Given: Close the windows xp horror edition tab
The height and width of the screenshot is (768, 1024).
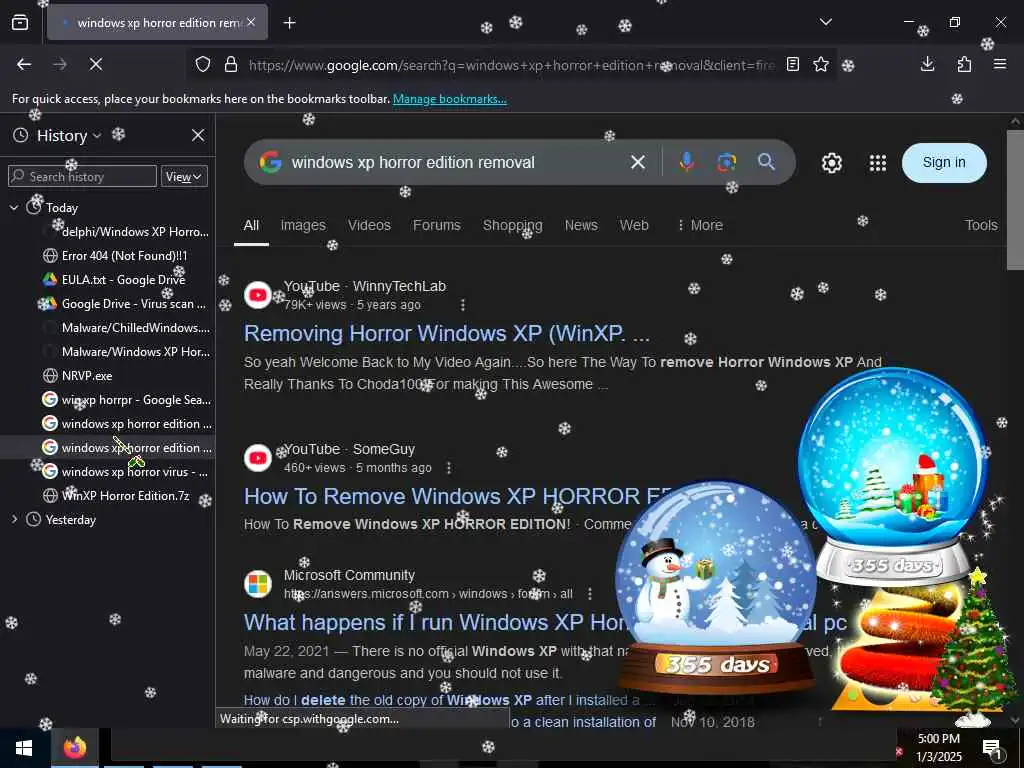Looking at the screenshot, I should (x=251, y=22).
